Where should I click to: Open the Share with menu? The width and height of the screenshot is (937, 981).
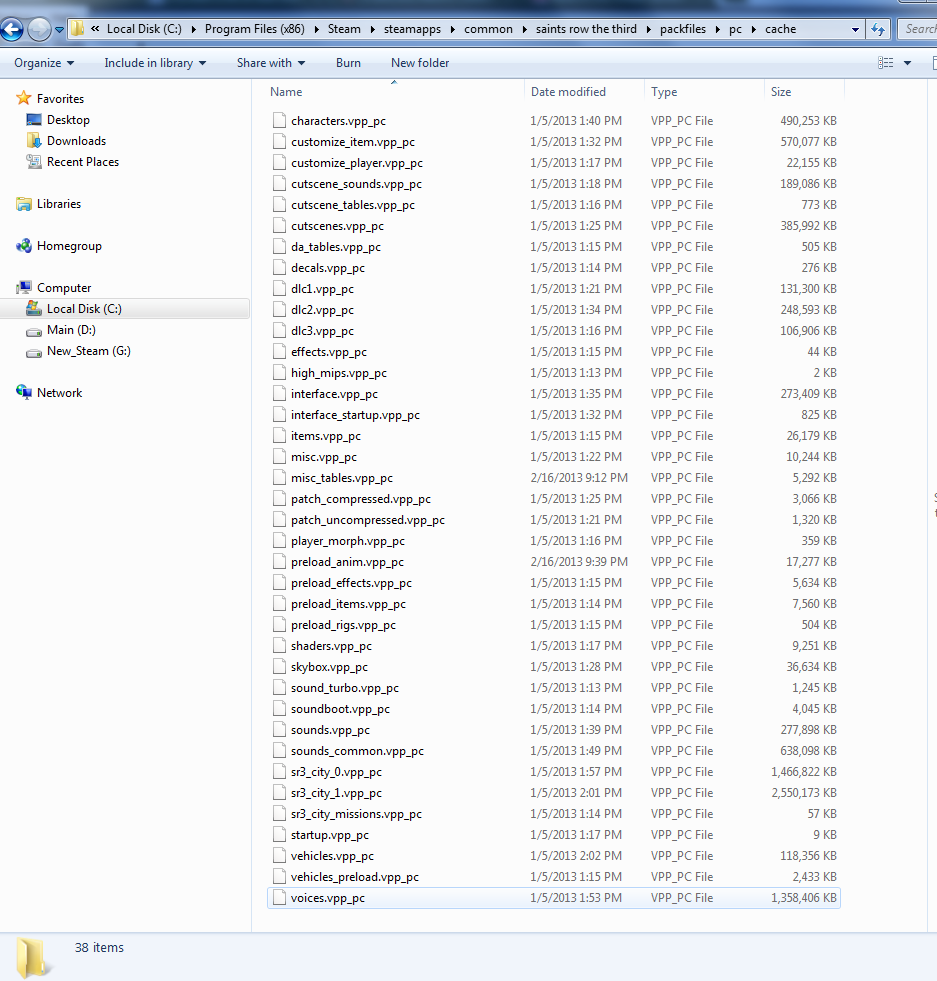point(271,63)
